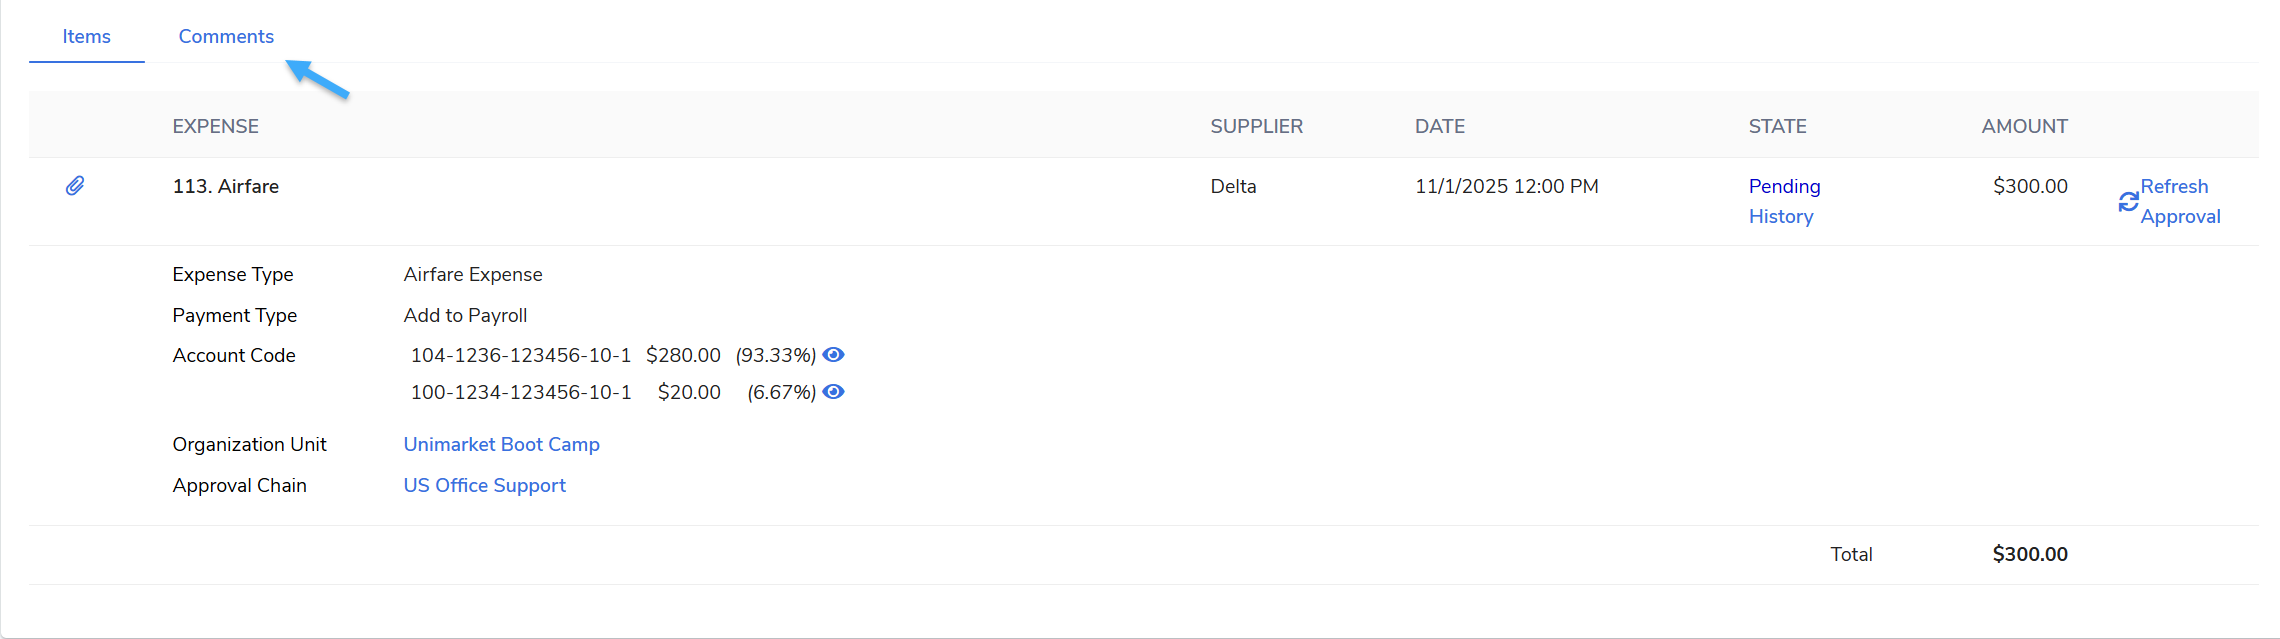Click the STATE column header
This screenshot has height=639, width=2280.
[1777, 126]
